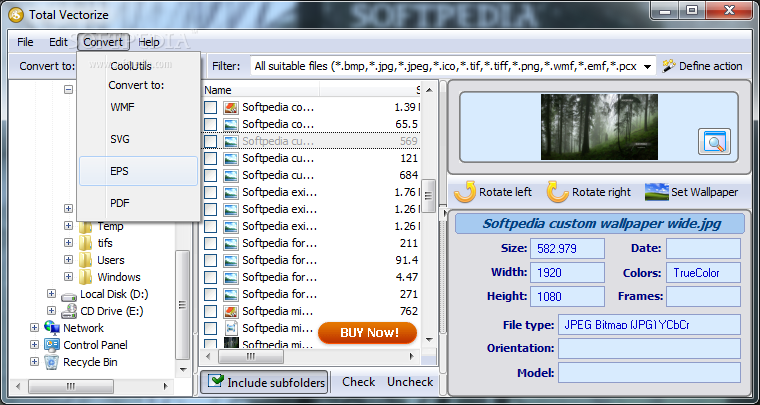This screenshot has width=760, height=405.
Task: Check the box for the 91.4 file row
Action: (210, 260)
